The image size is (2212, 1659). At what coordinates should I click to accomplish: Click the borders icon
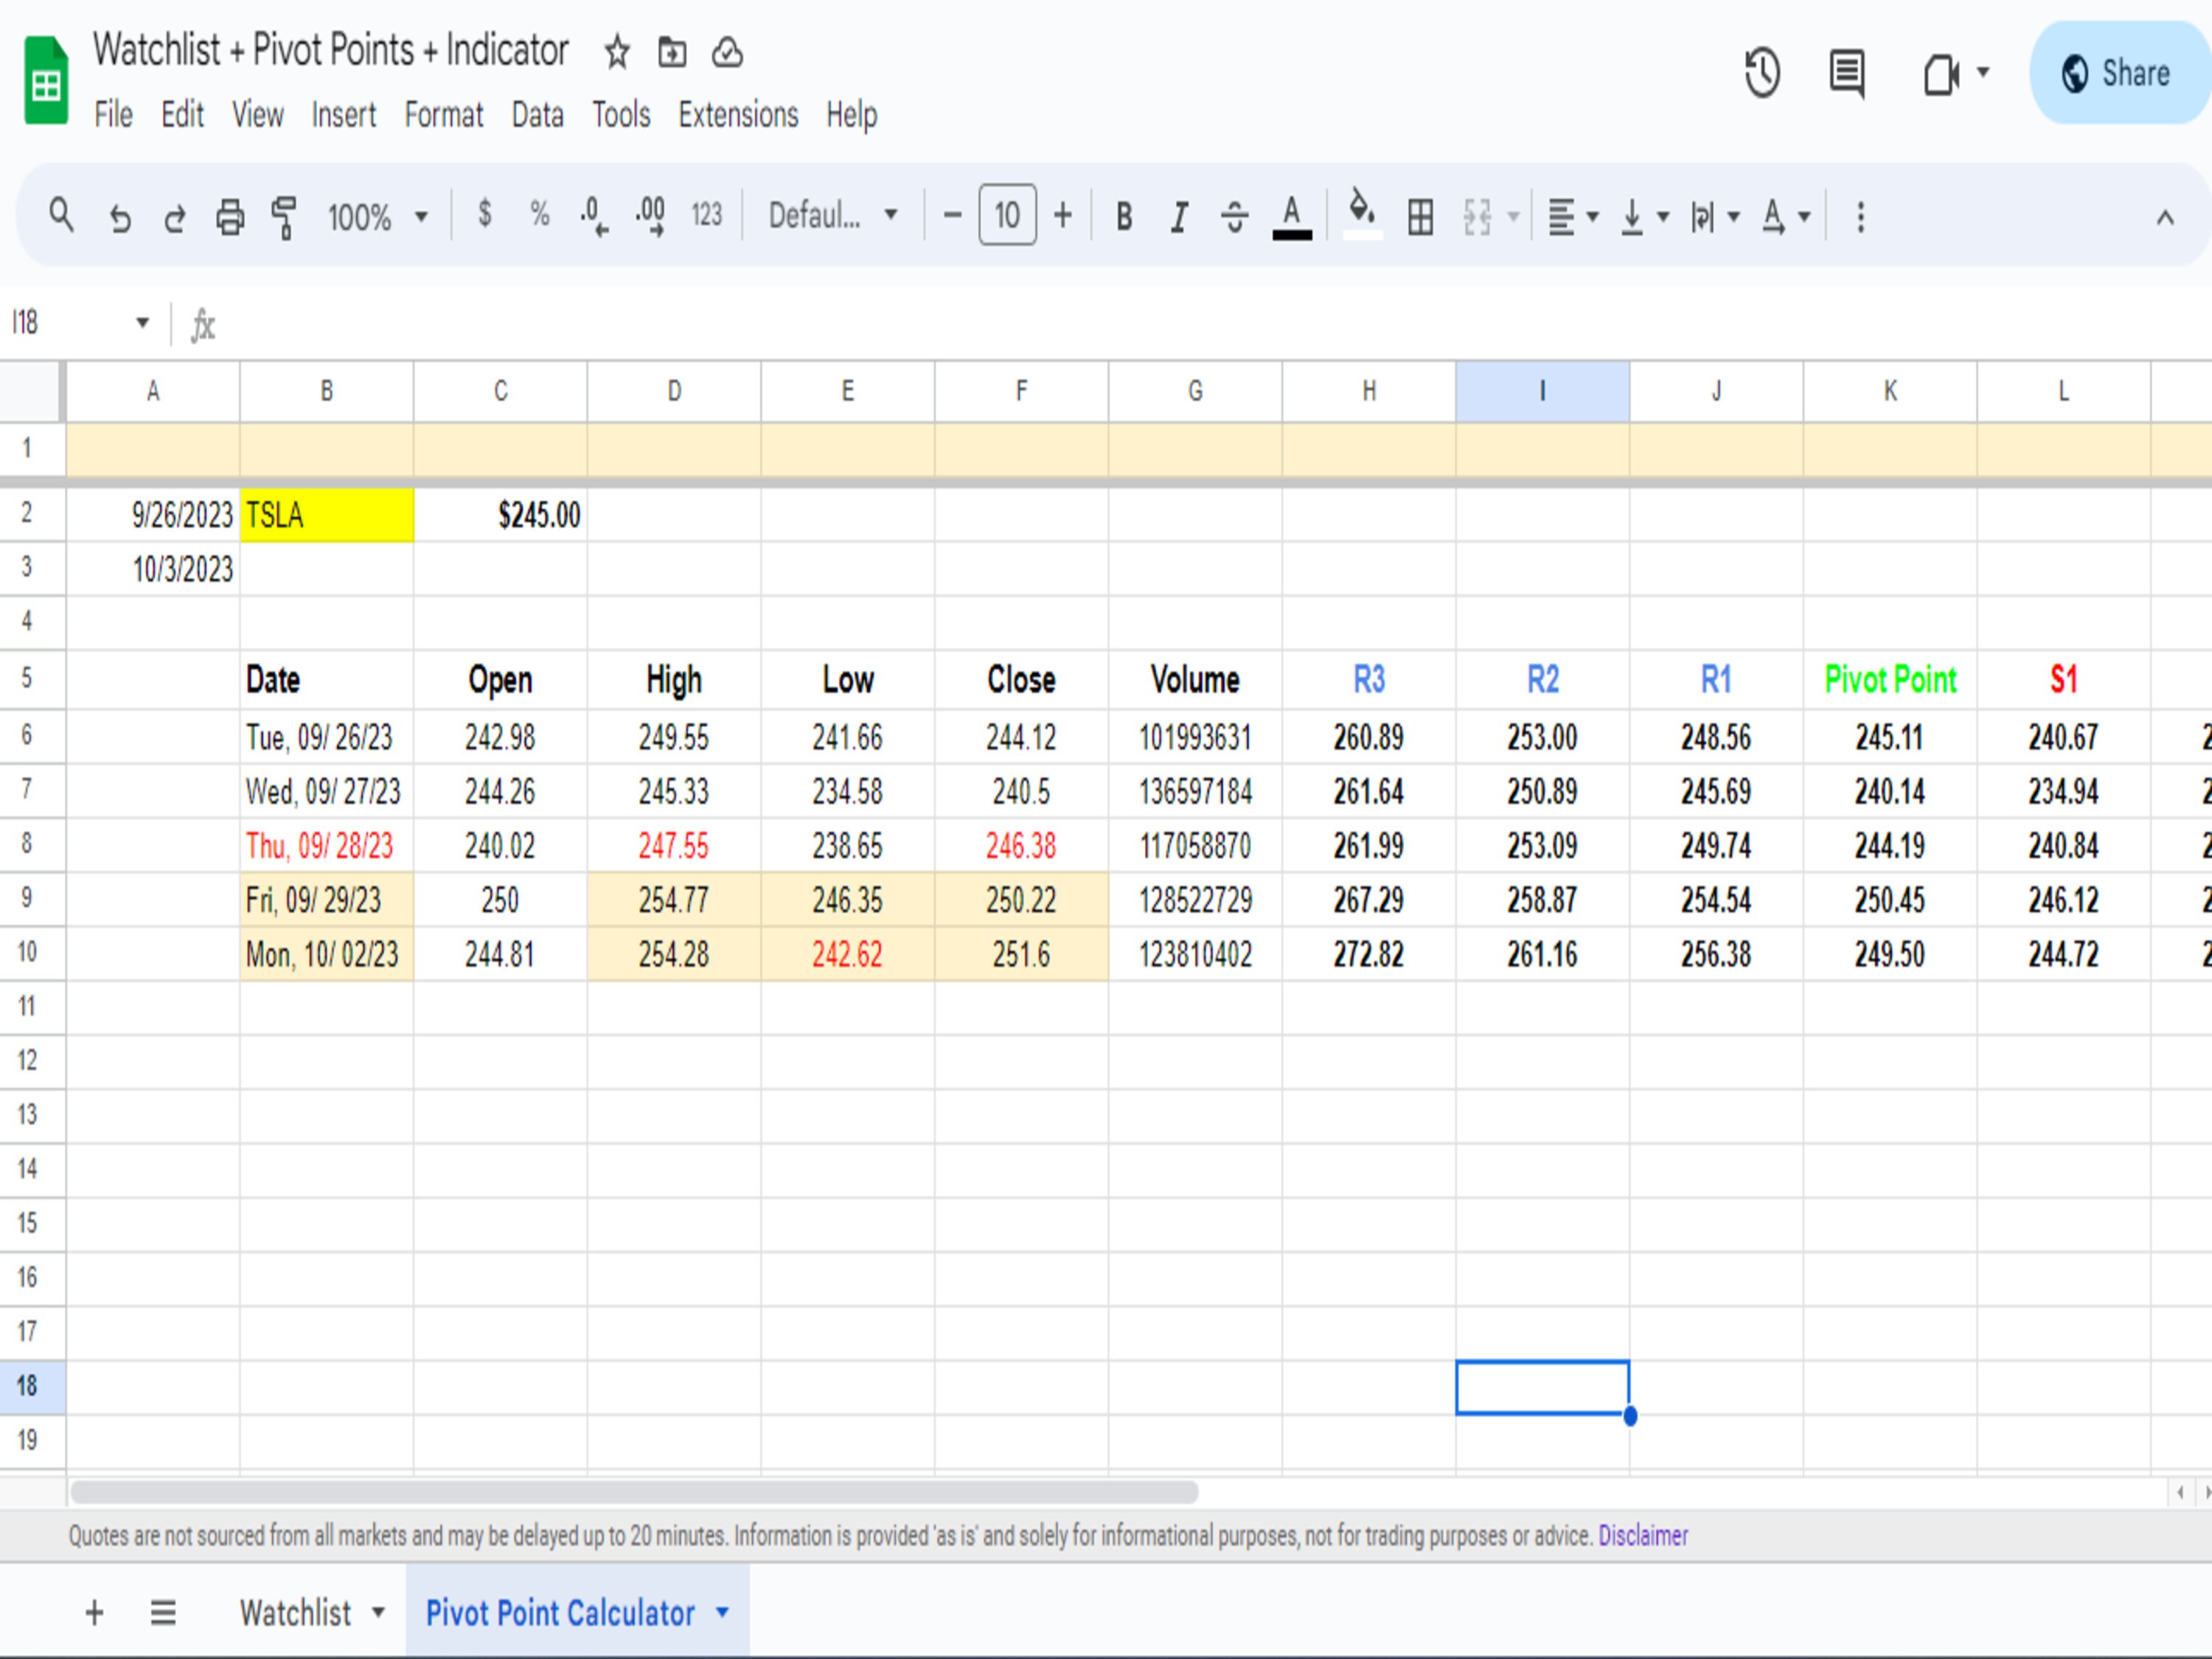pyautogui.click(x=1420, y=215)
